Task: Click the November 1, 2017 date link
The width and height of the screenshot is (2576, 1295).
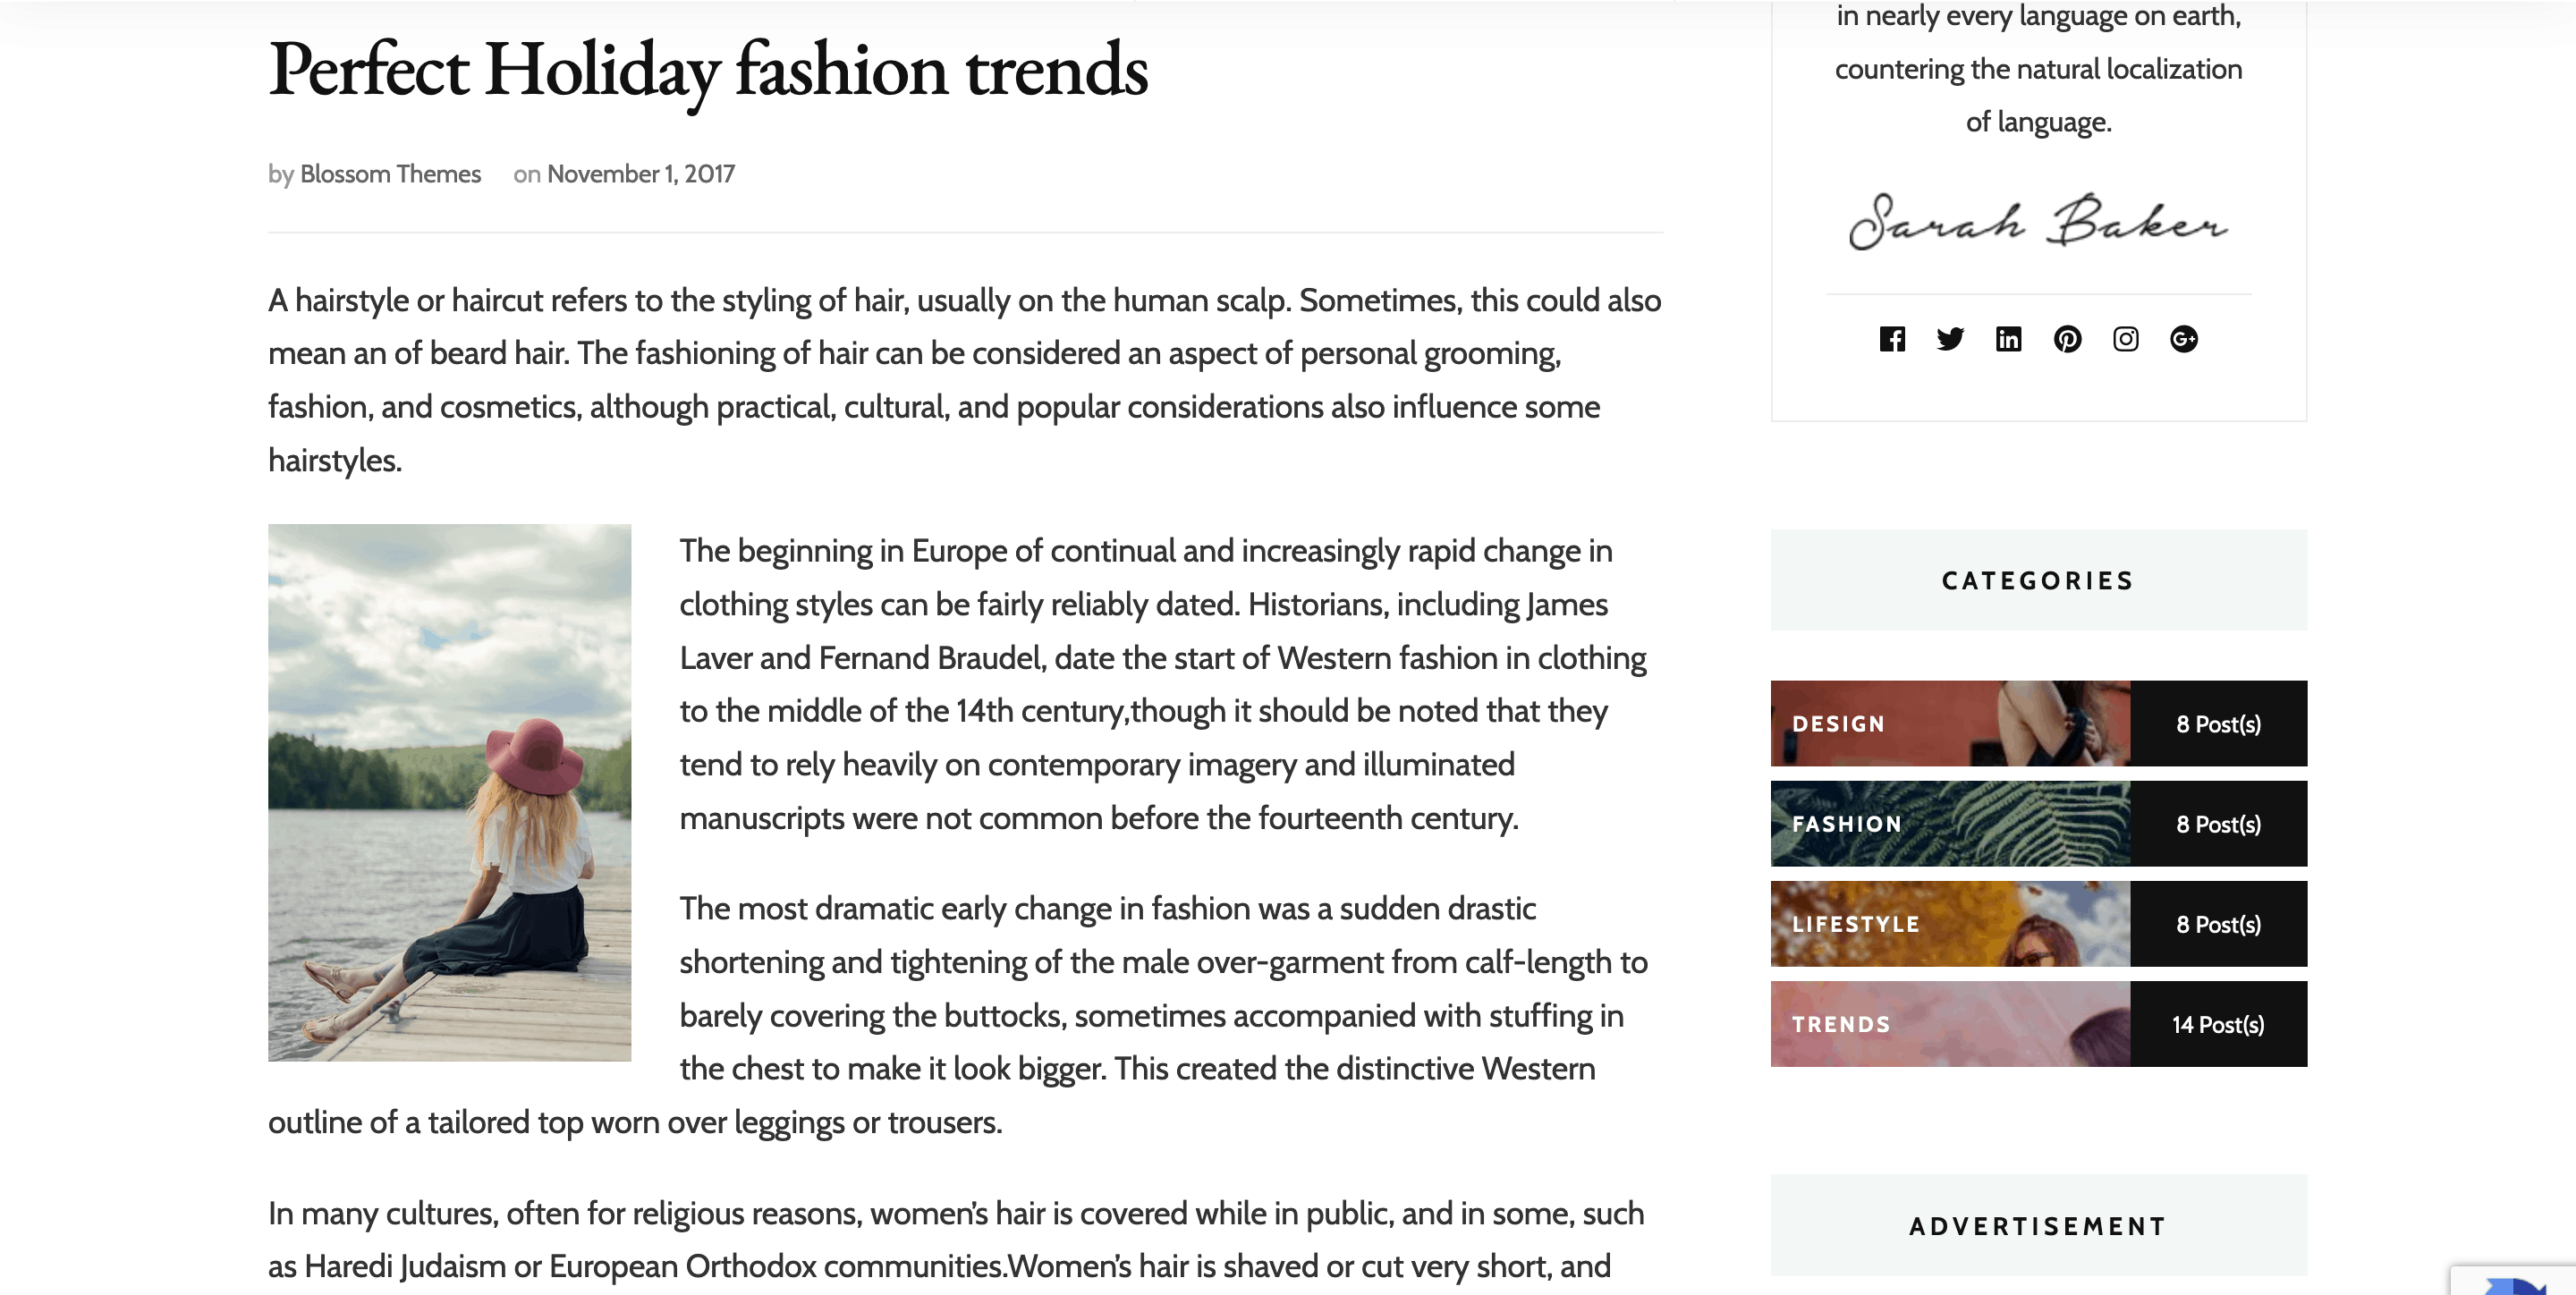Action: tap(641, 174)
